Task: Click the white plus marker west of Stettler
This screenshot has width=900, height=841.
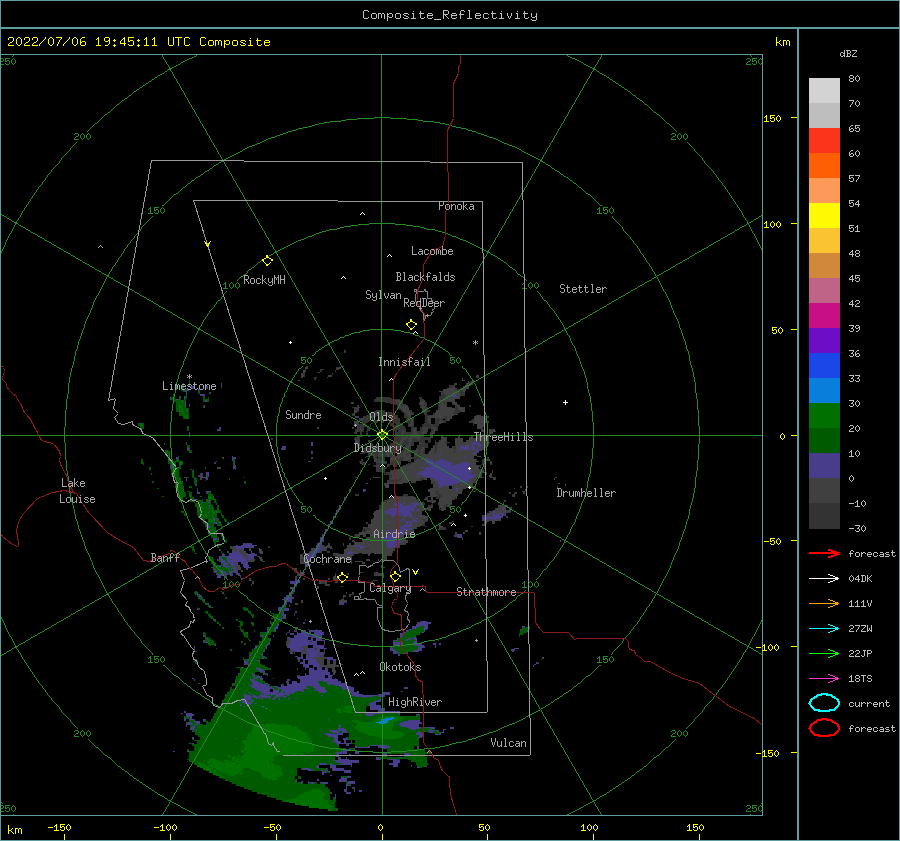Action: [565, 402]
